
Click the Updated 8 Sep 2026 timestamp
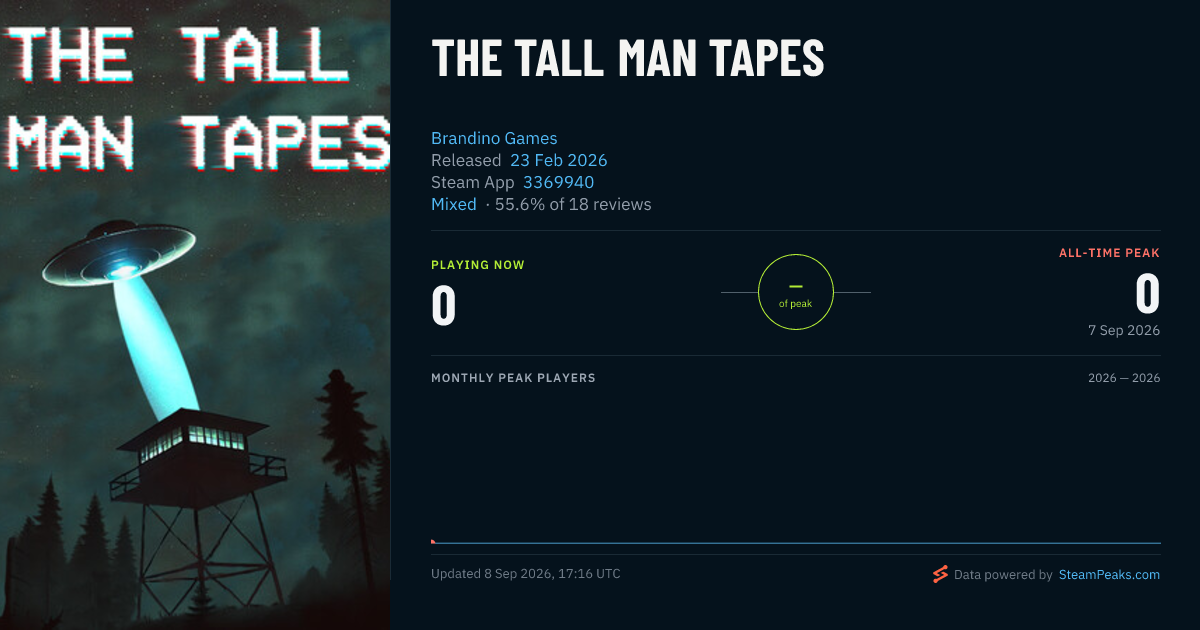pyautogui.click(x=526, y=574)
